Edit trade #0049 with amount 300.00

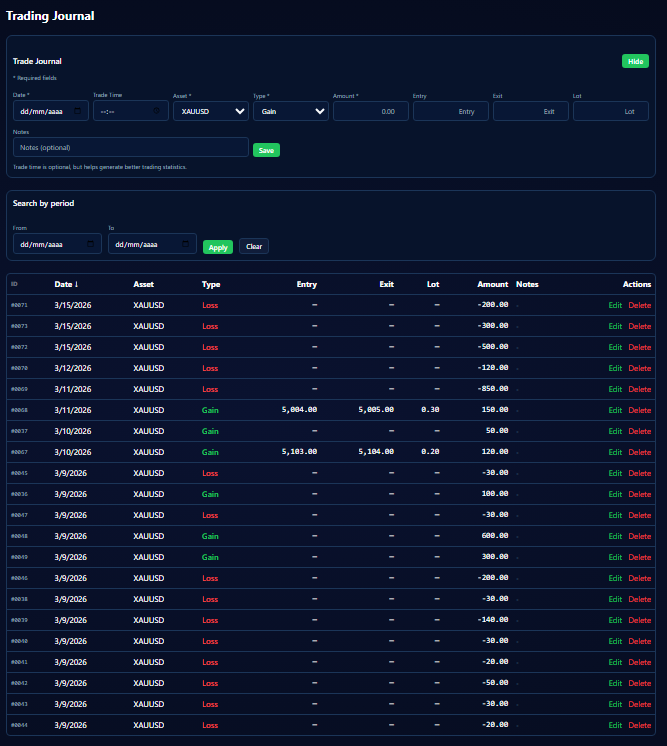click(x=615, y=557)
